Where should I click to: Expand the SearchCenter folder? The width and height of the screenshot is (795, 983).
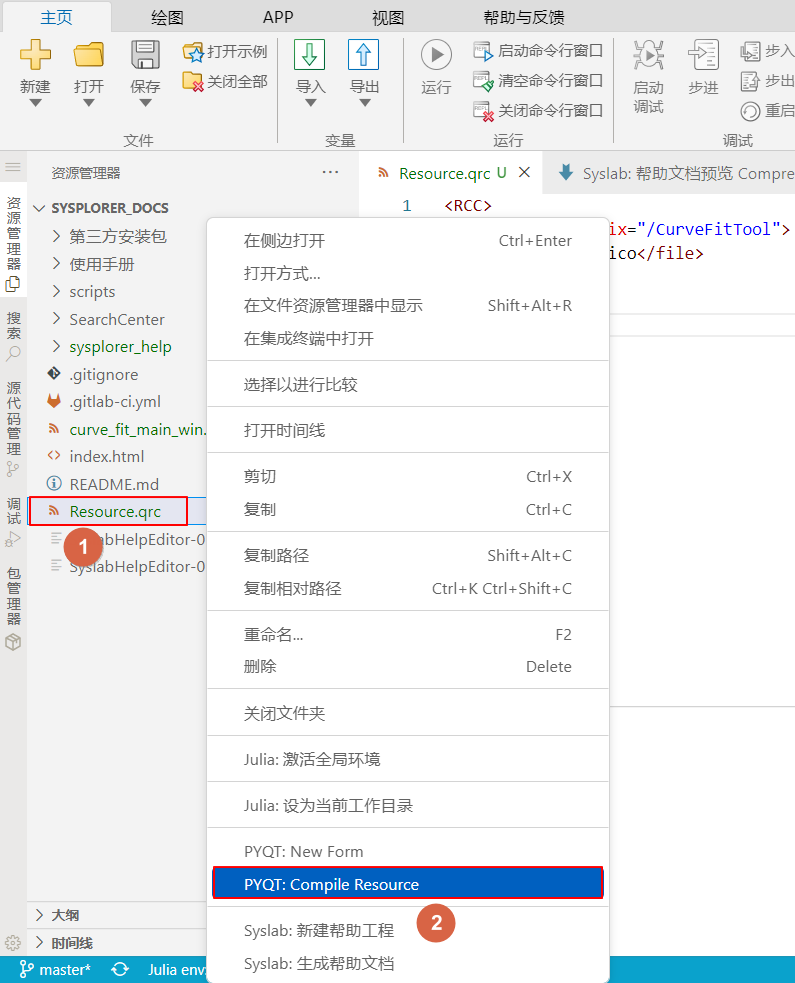[56, 319]
